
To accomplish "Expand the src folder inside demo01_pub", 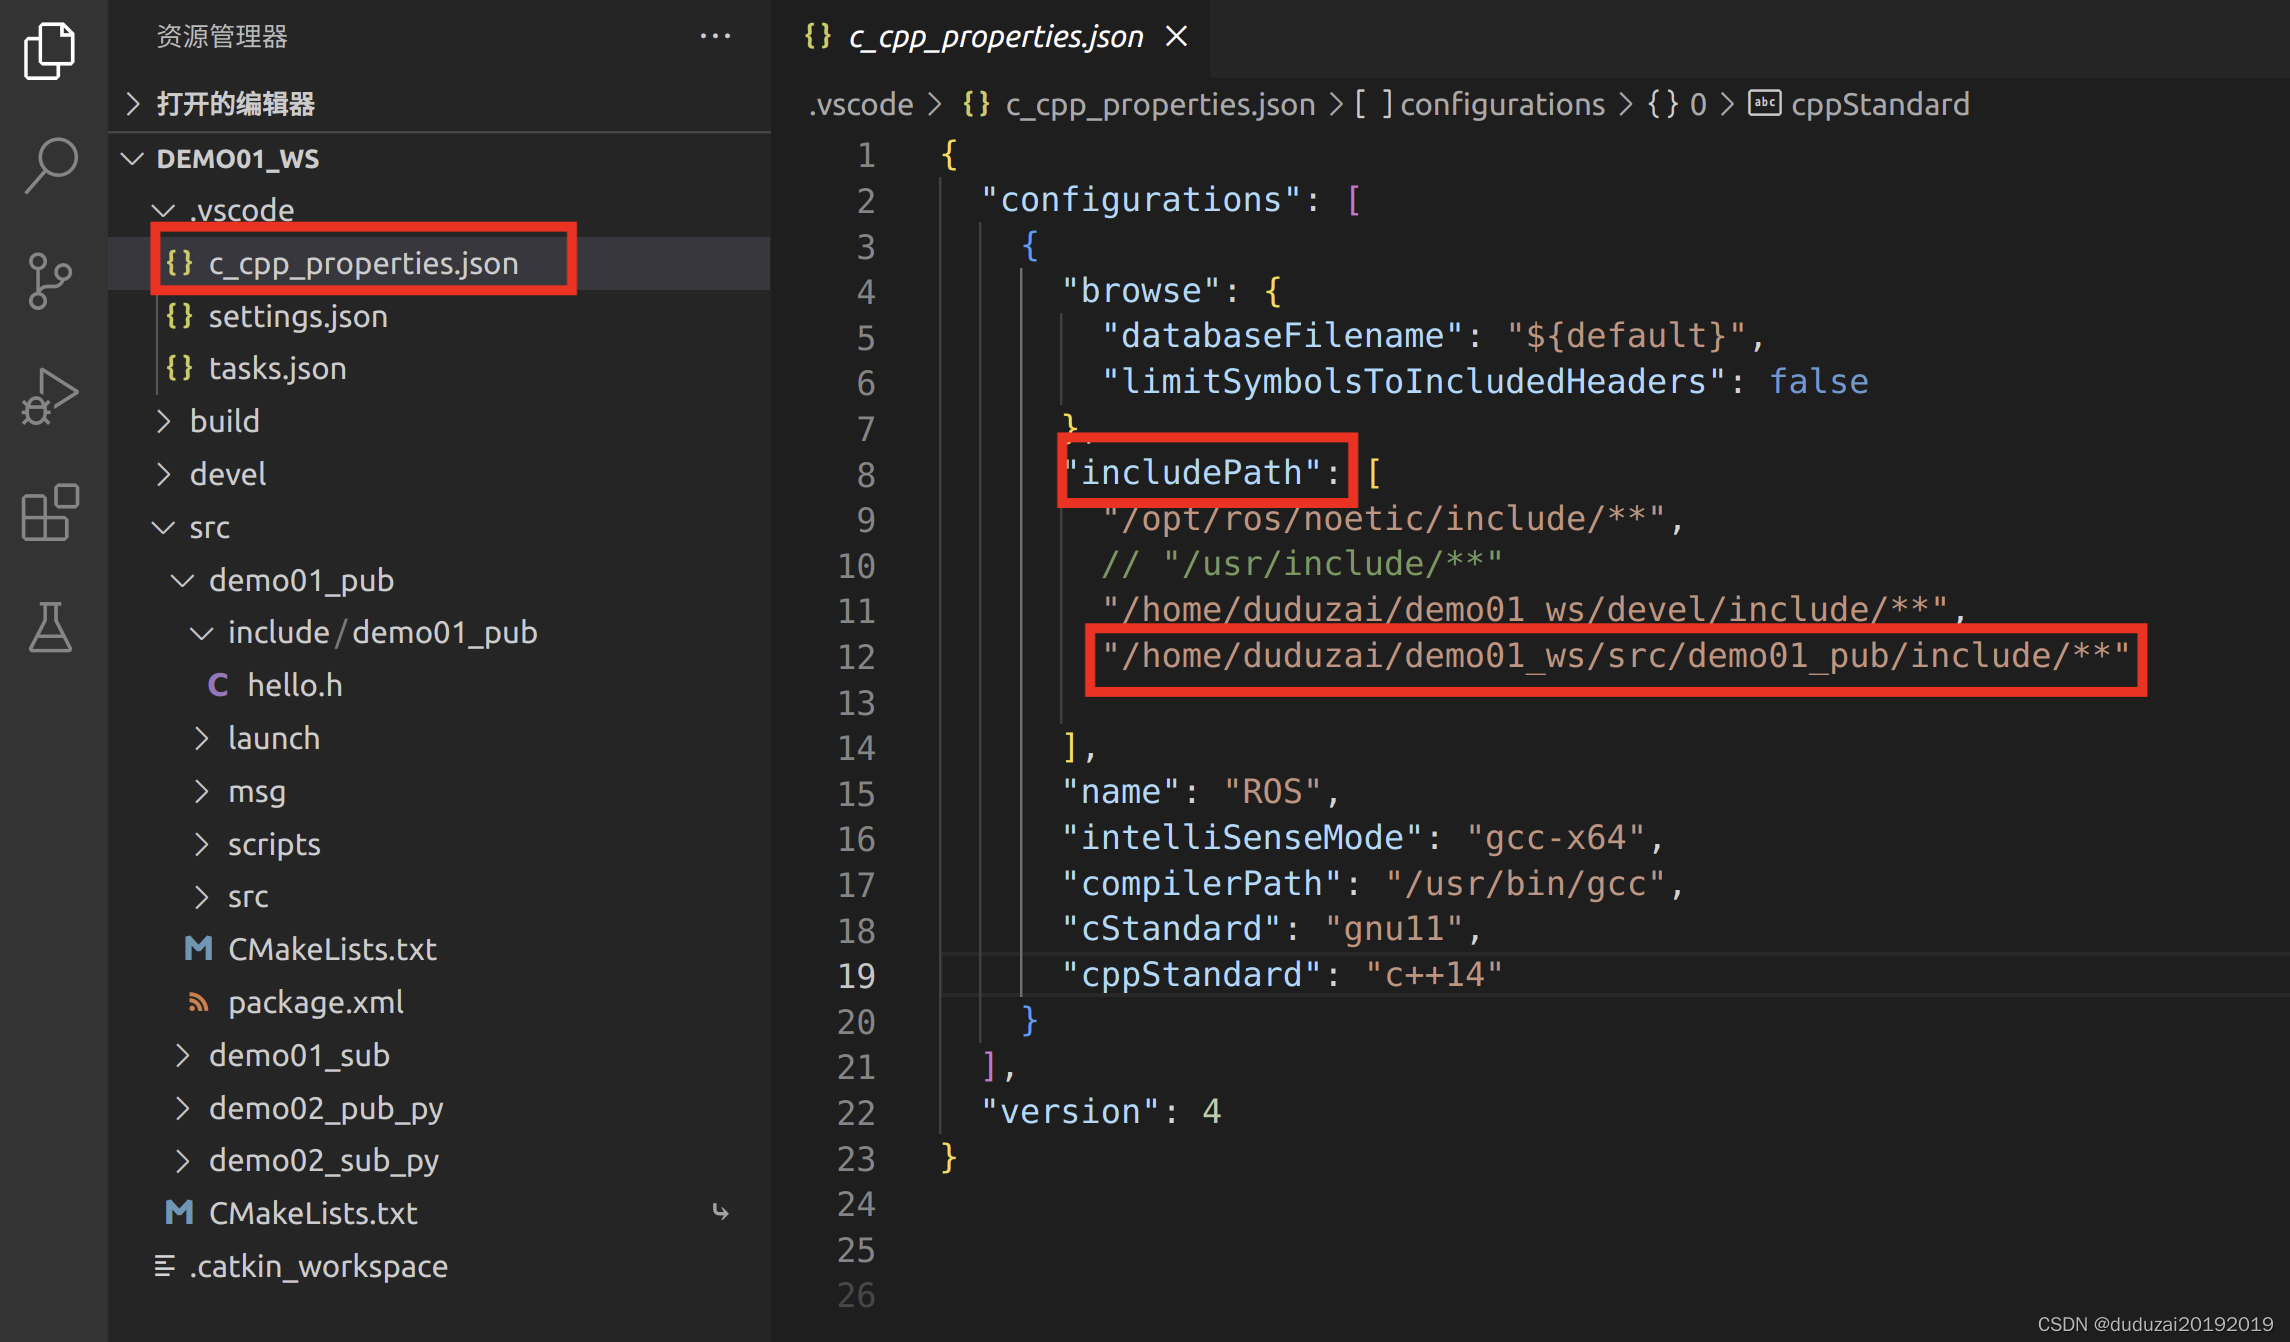I will 439,896.
